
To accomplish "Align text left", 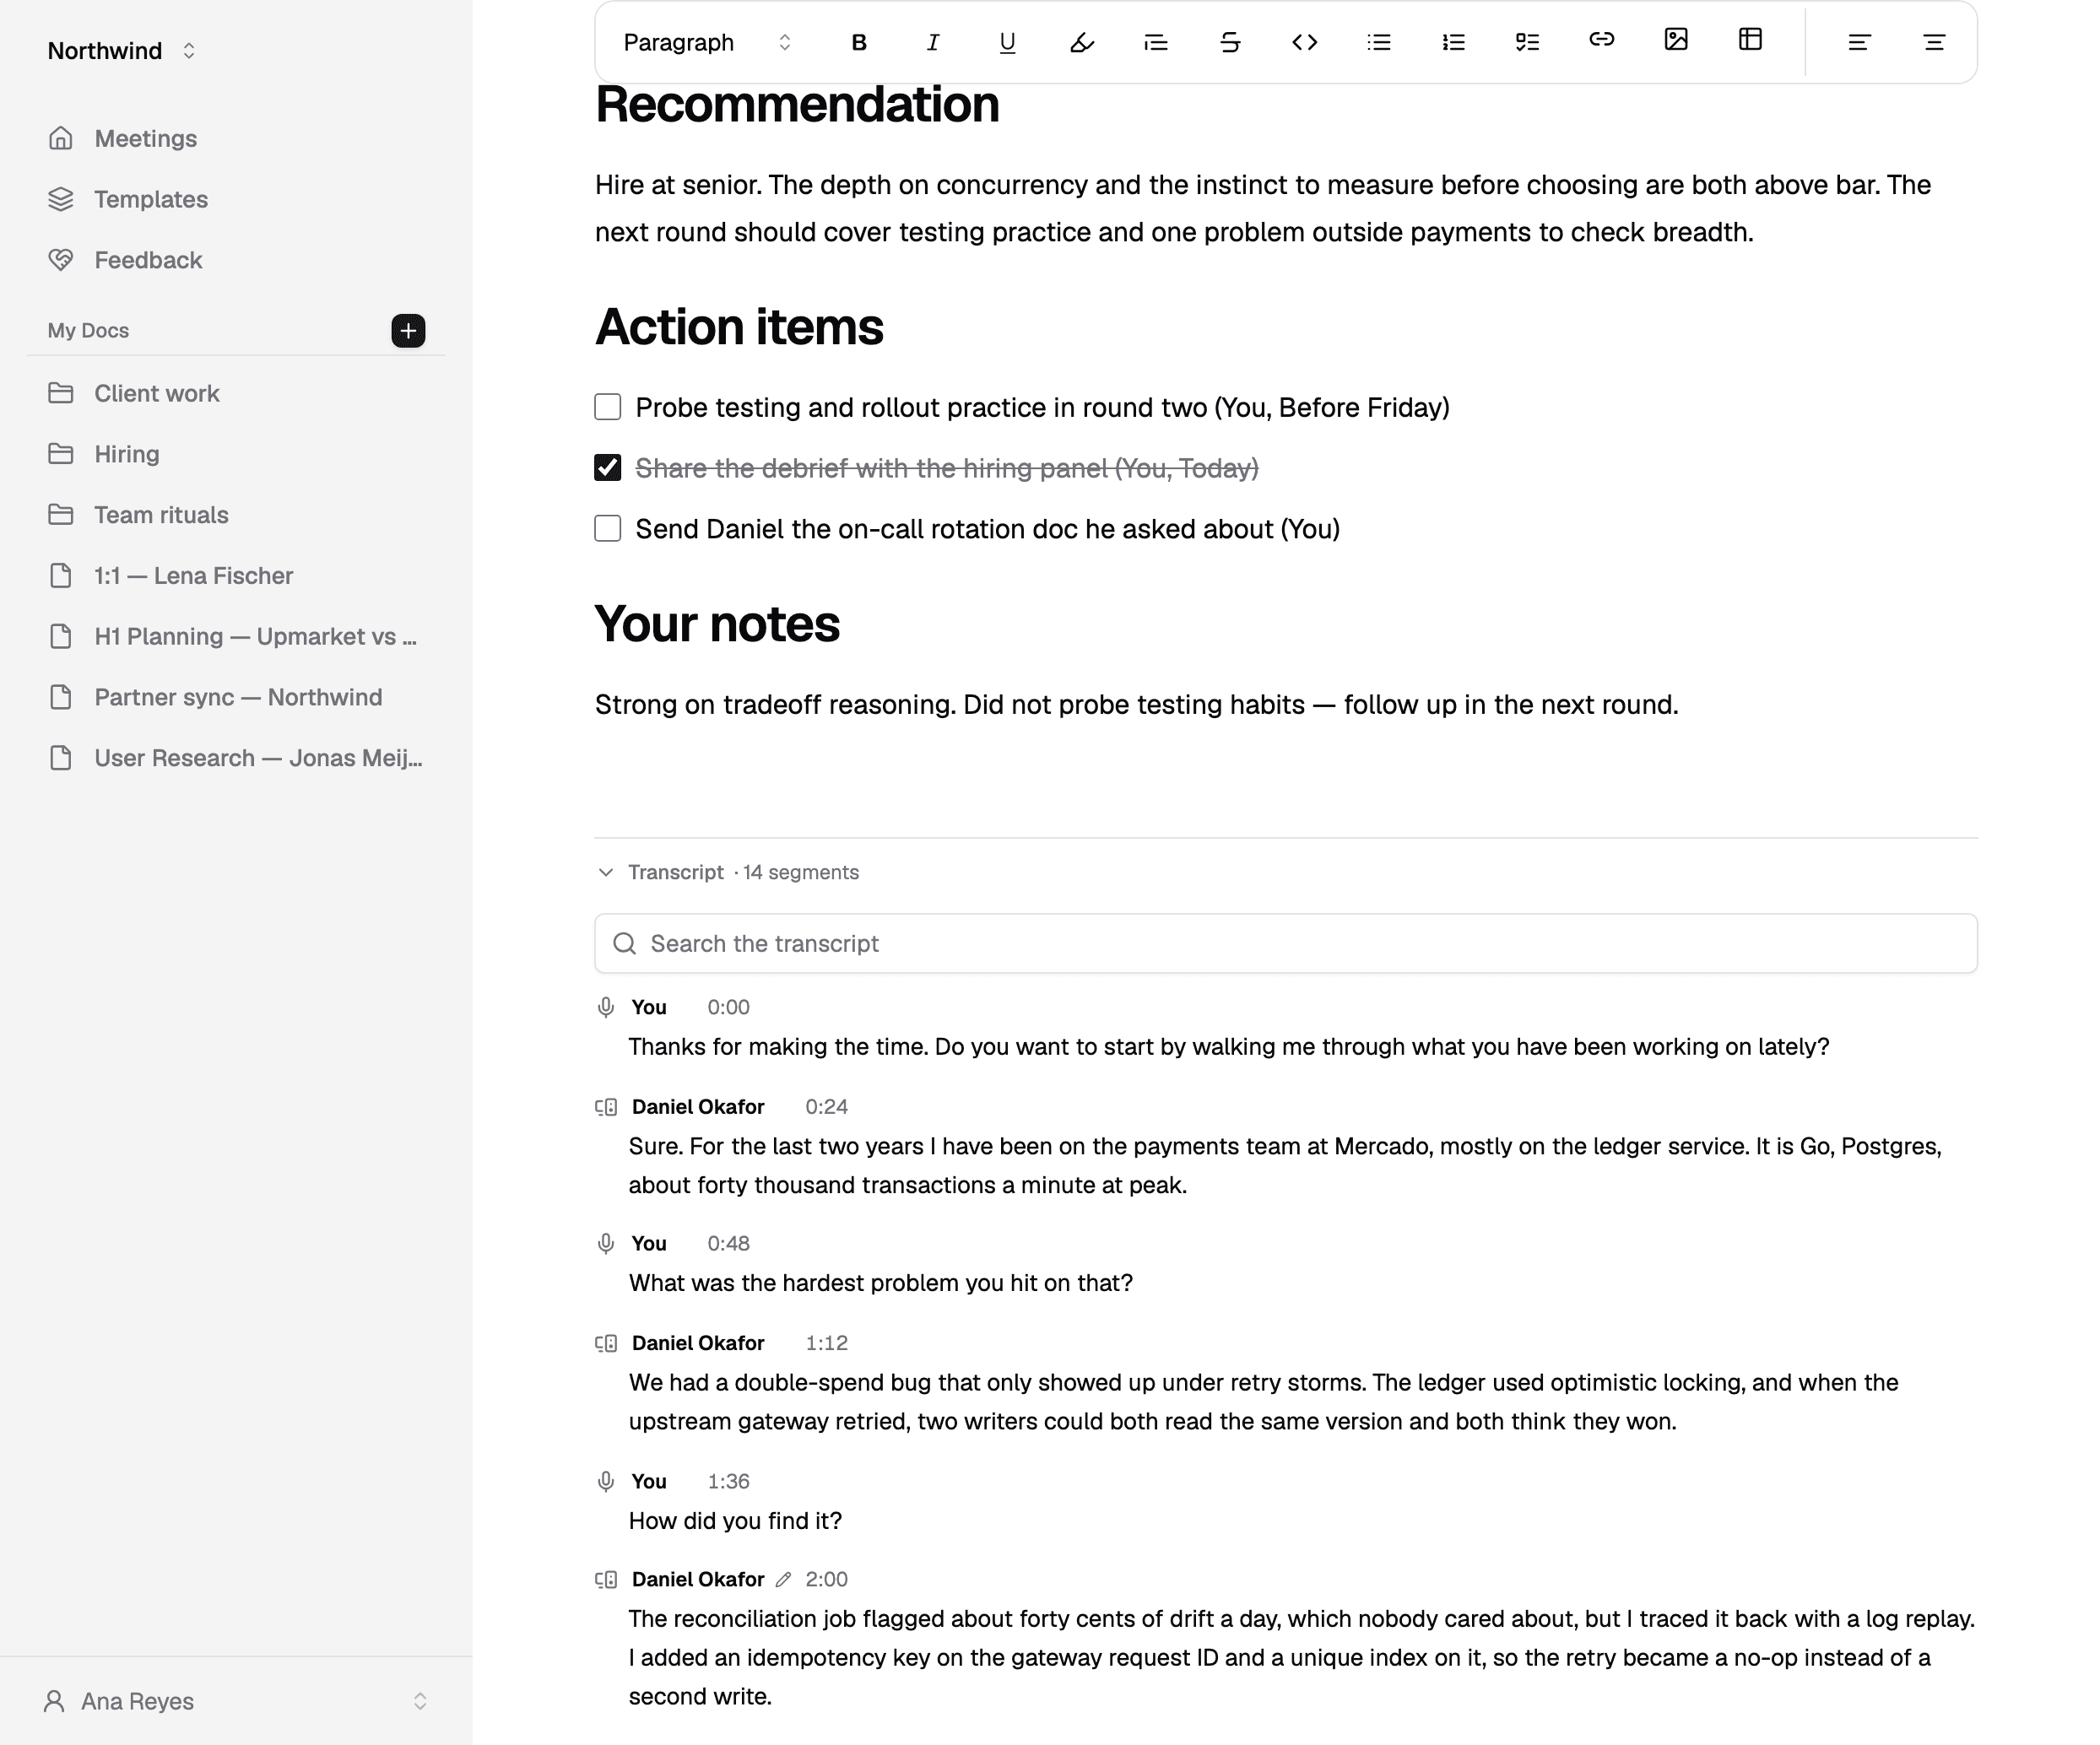I will tap(1859, 42).
